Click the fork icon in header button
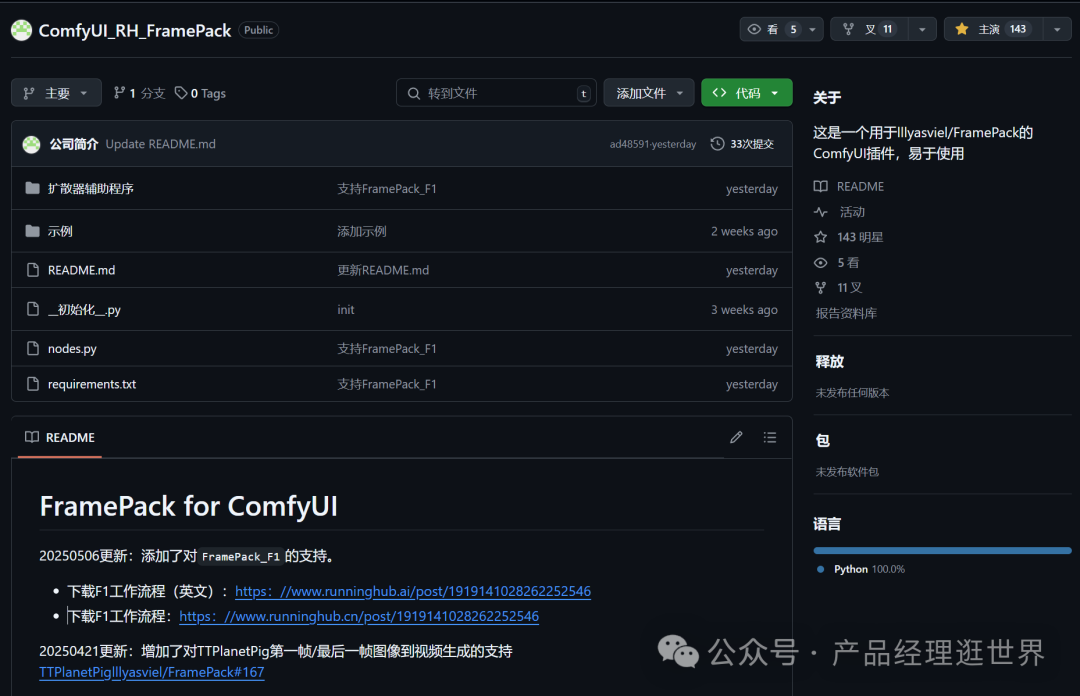1080x696 pixels. [x=849, y=29]
